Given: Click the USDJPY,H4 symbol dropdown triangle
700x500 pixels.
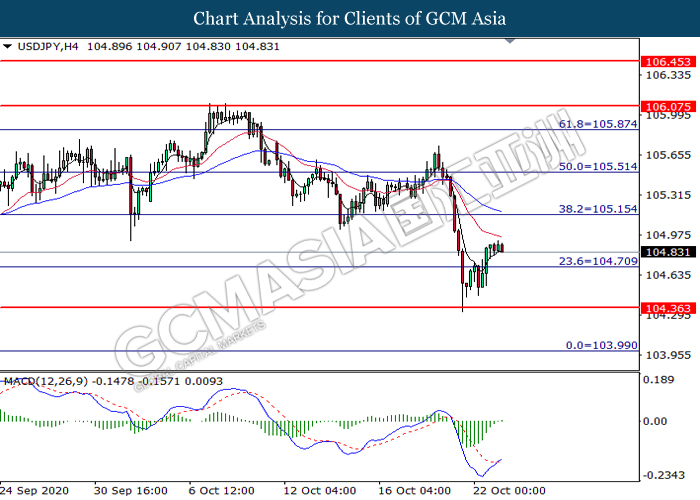Looking at the screenshot, I should (7, 46).
